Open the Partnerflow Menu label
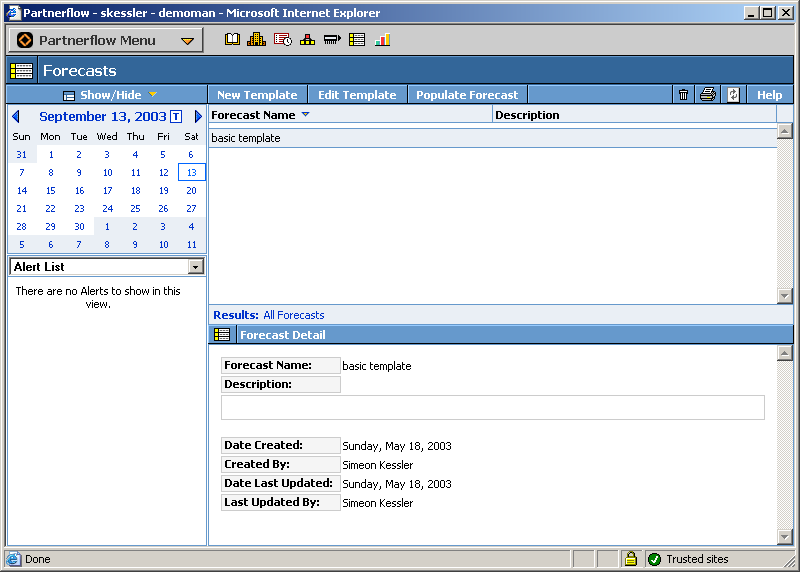This screenshot has height=572, width=800. tap(97, 40)
